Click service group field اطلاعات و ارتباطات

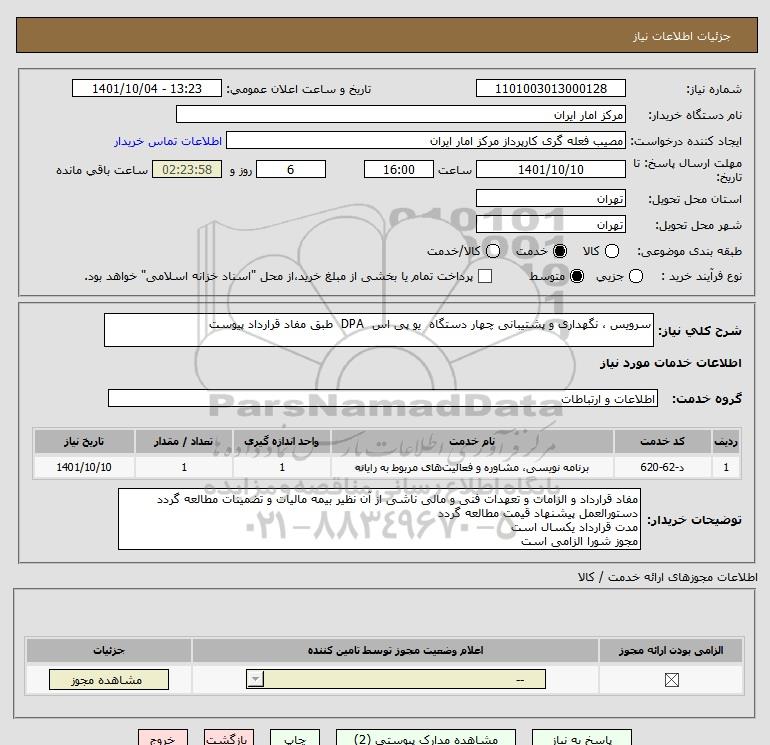coord(383,398)
